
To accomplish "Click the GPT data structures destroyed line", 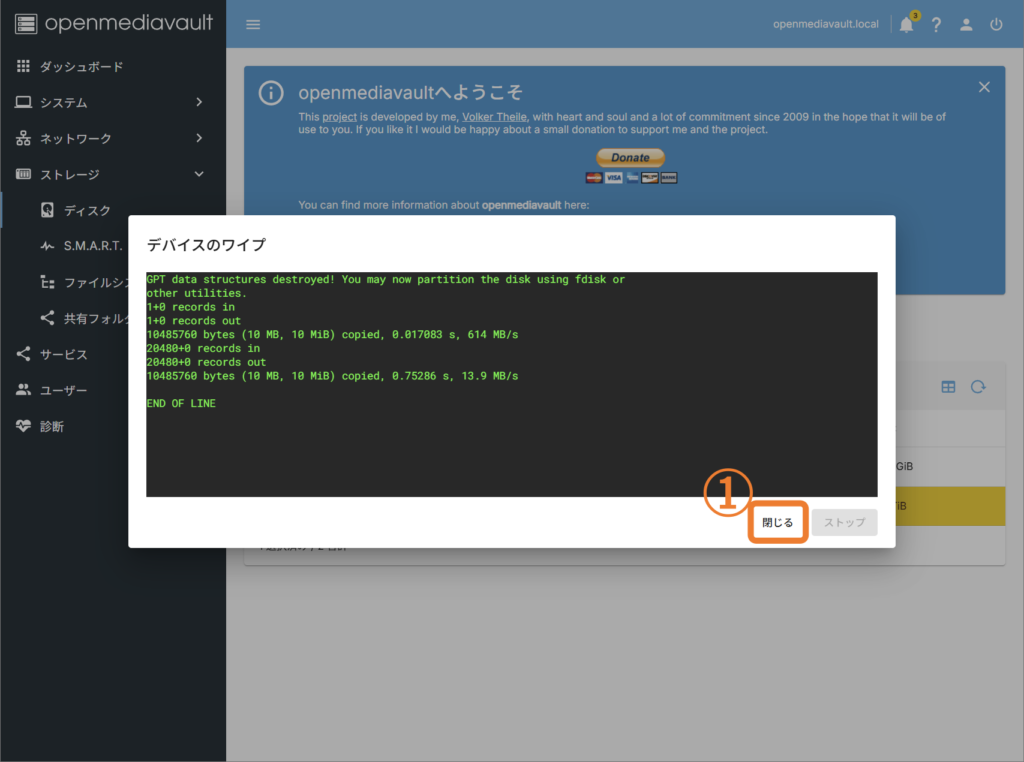I will (385, 279).
